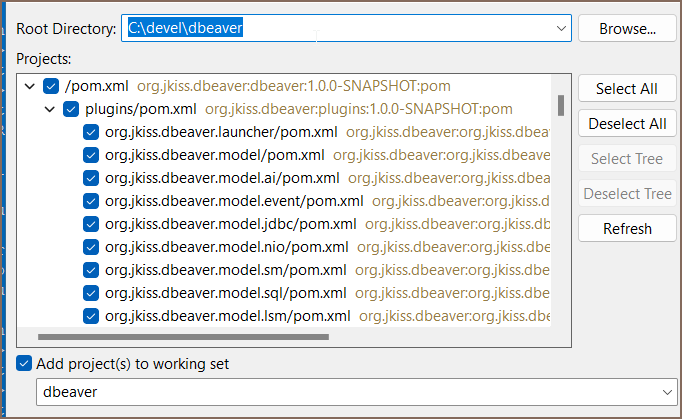Select org.jkiss.dbeaver.model.lsm/pom.xml row text
The width and height of the screenshot is (682, 419).
tap(227, 316)
